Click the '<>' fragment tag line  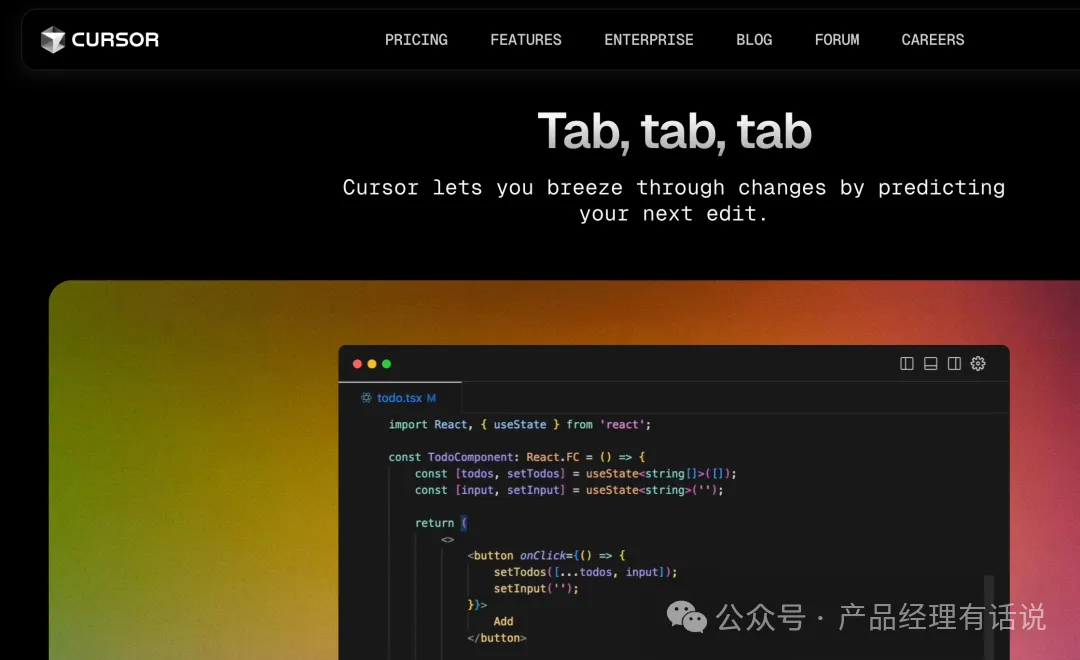(x=448, y=539)
